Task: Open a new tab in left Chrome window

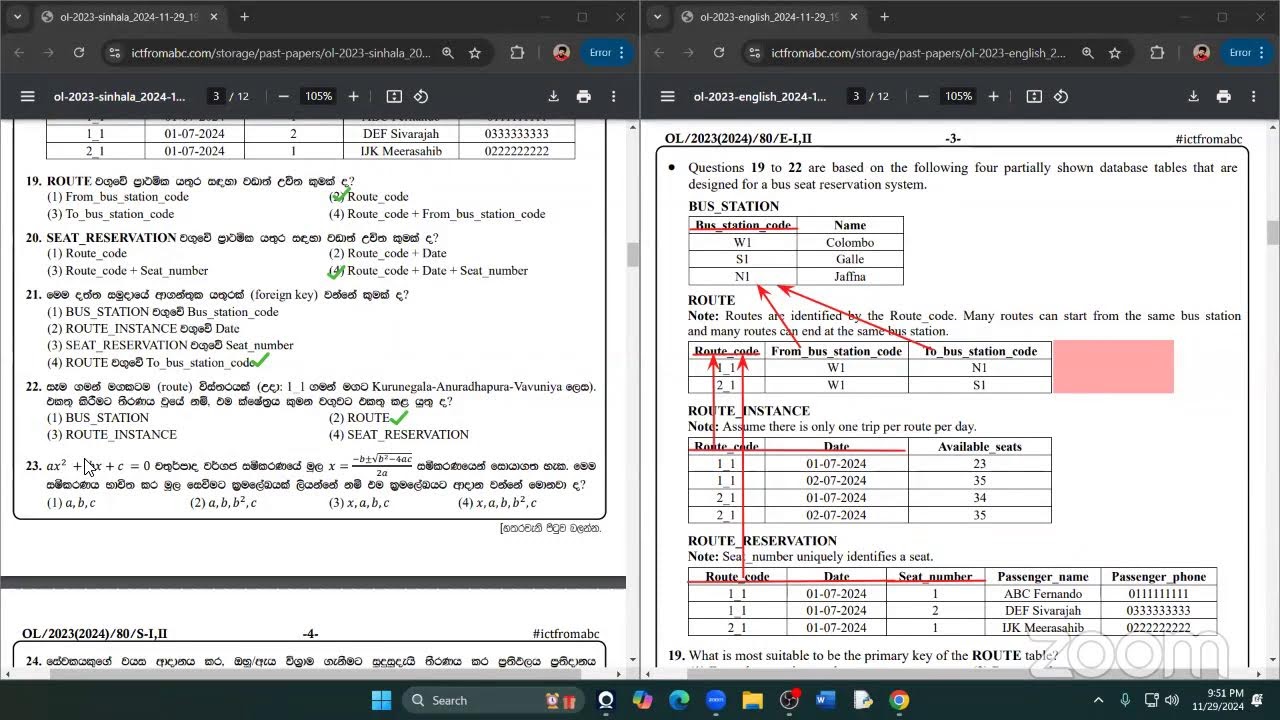Action: 244,17
